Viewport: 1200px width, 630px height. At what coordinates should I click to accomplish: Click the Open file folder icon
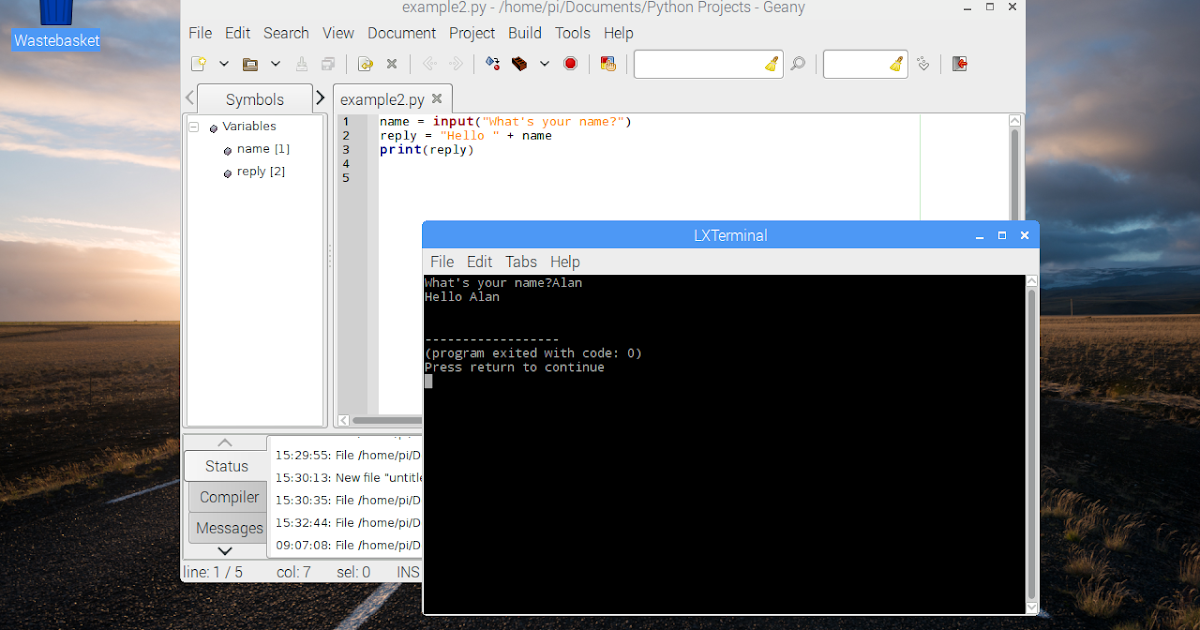point(250,64)
